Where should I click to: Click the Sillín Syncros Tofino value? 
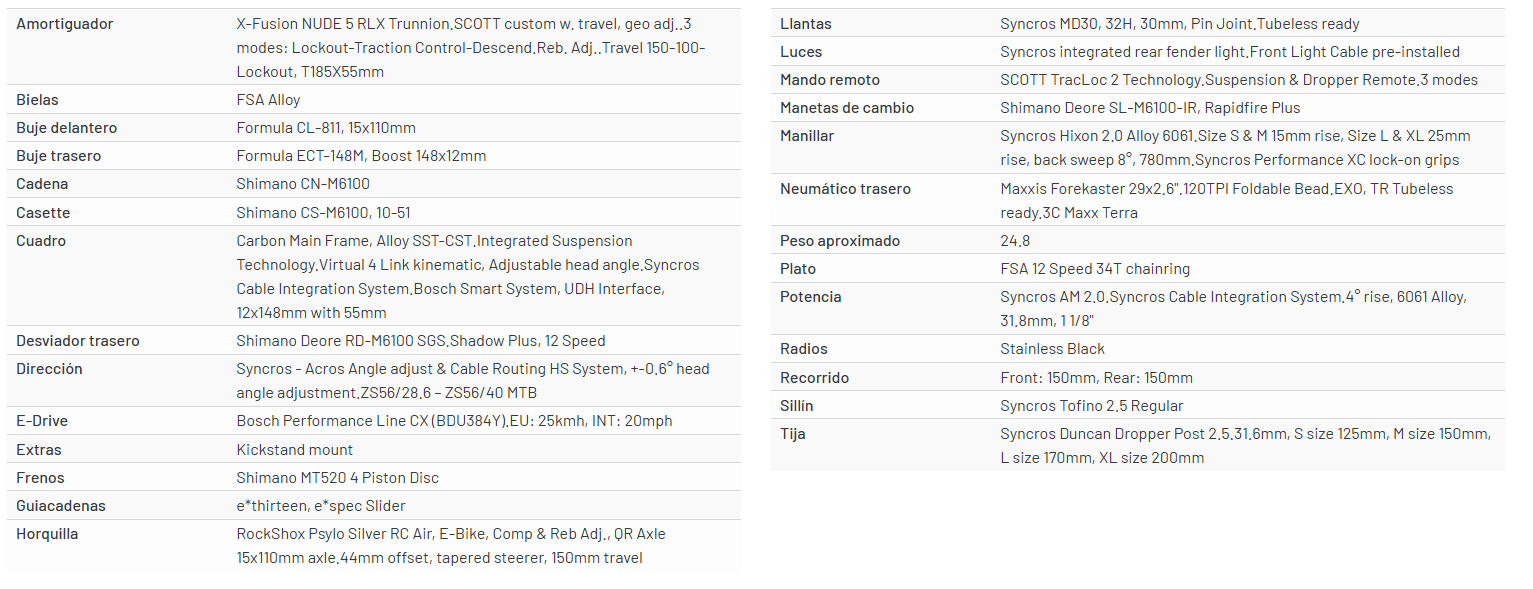[x=1091, y=406]
